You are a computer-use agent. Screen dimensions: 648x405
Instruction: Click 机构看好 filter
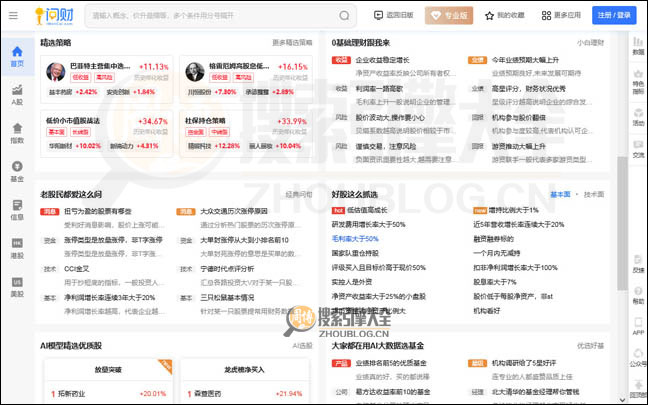click(486, 311)
